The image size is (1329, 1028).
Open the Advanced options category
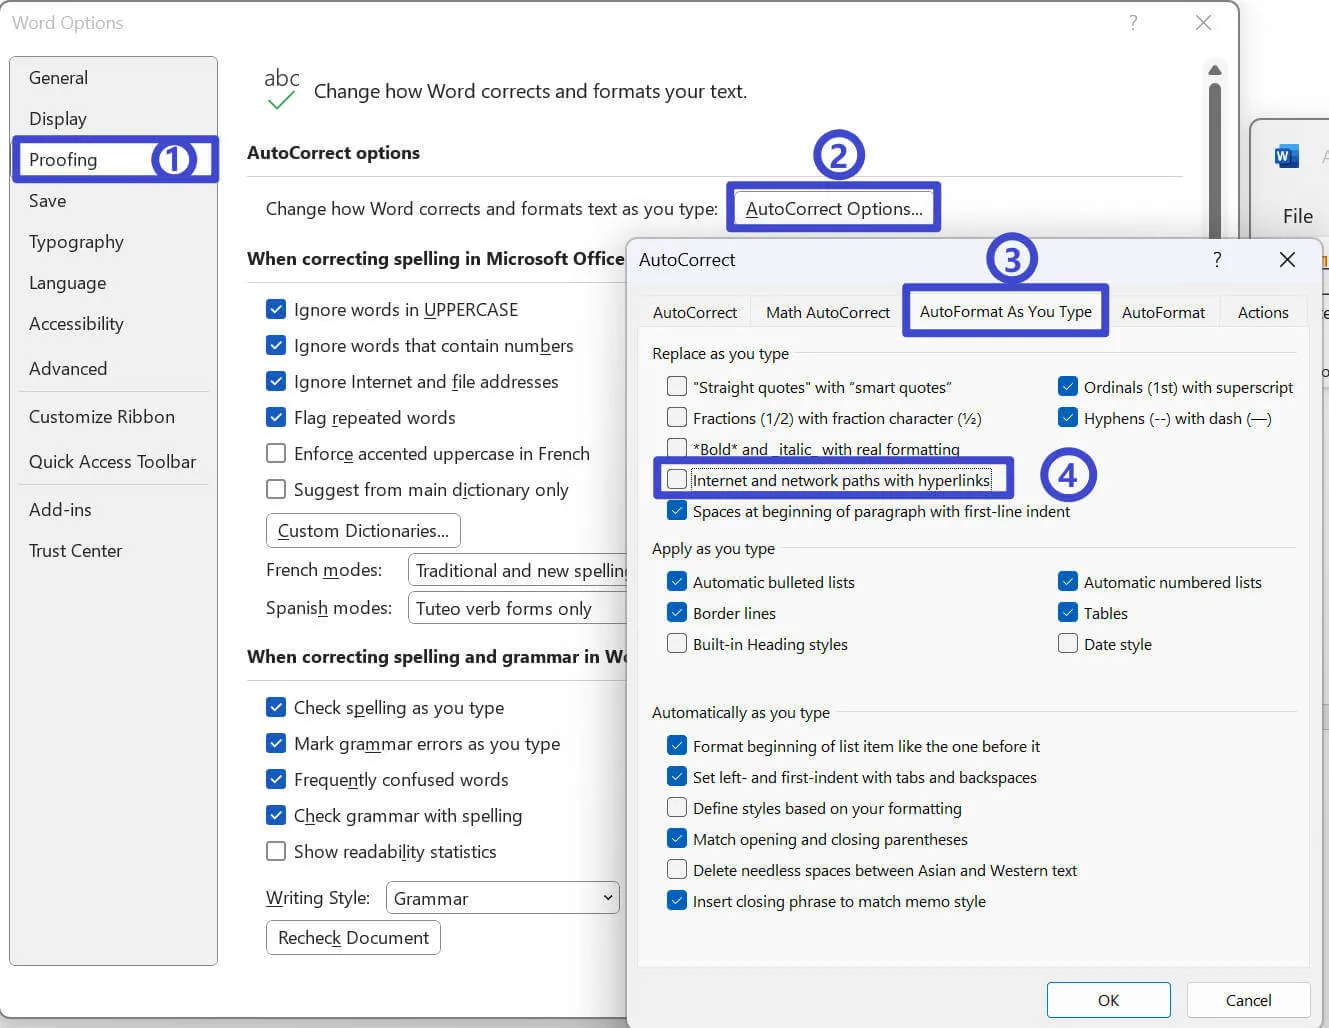point(114,368)
